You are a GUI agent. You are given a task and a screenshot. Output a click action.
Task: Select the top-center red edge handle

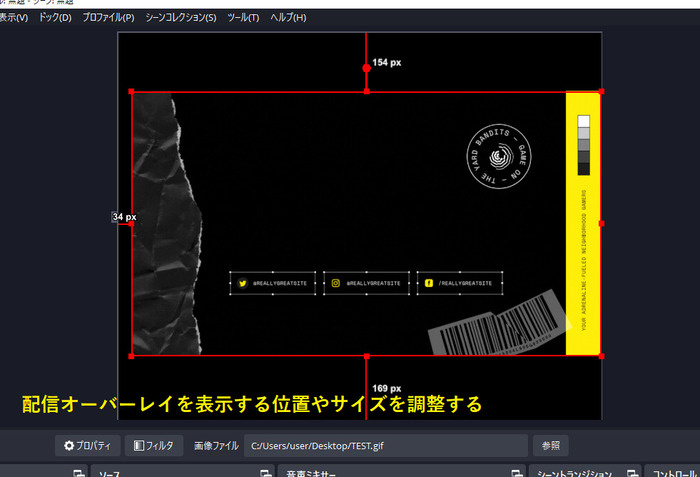tap(367, 92)
